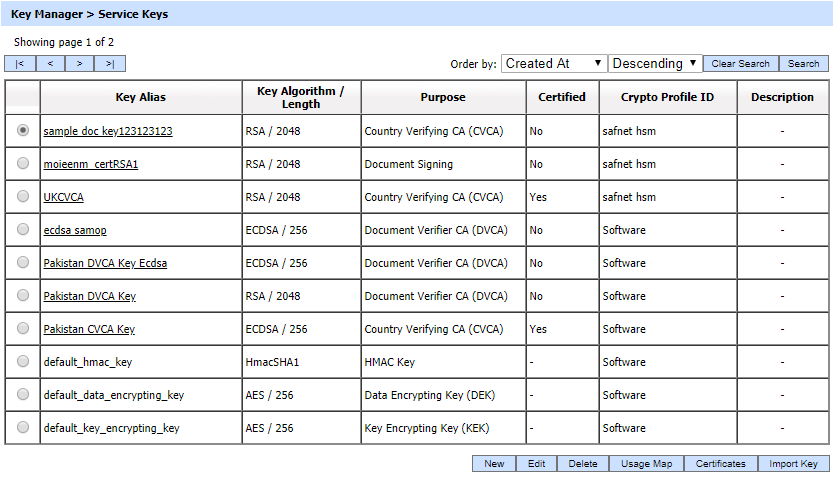Click the Key Alias column header
Viewport: 834px width, 478px height.
141,97
